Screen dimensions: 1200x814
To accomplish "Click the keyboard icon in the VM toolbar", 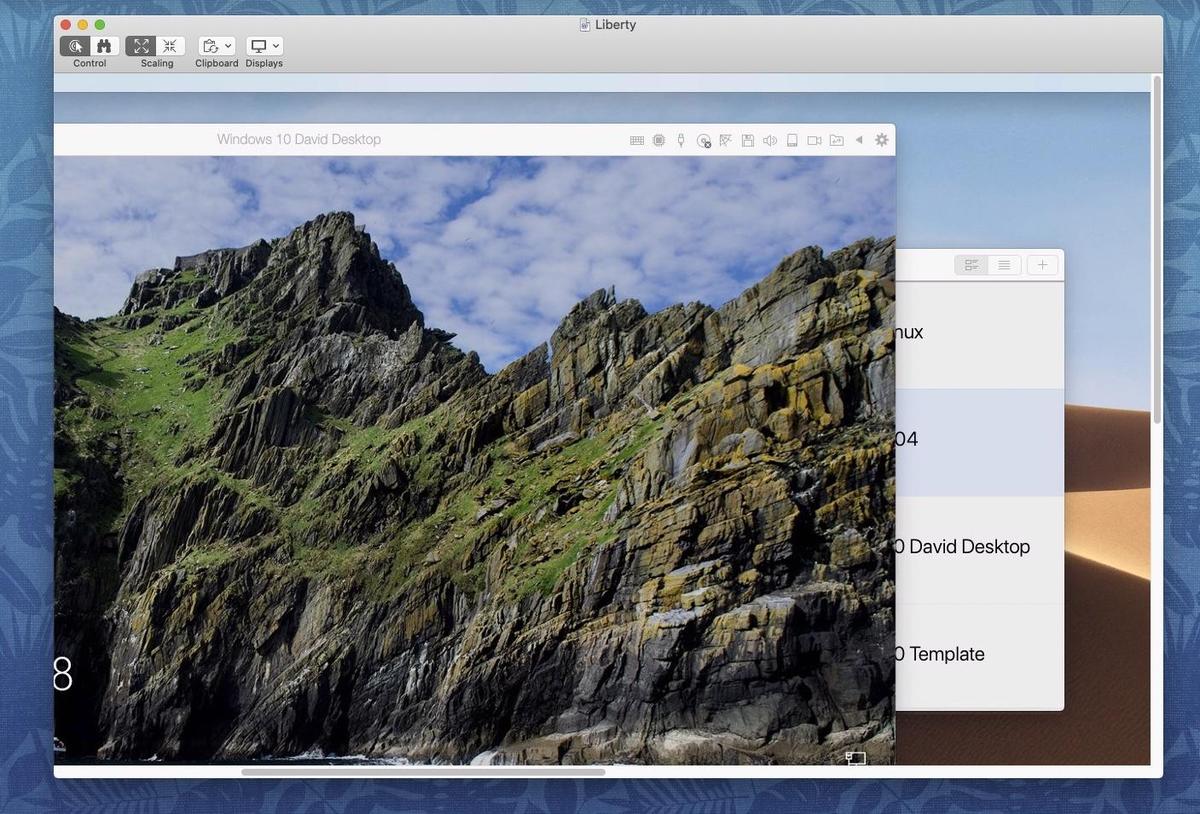I will [x=636, y=141].
